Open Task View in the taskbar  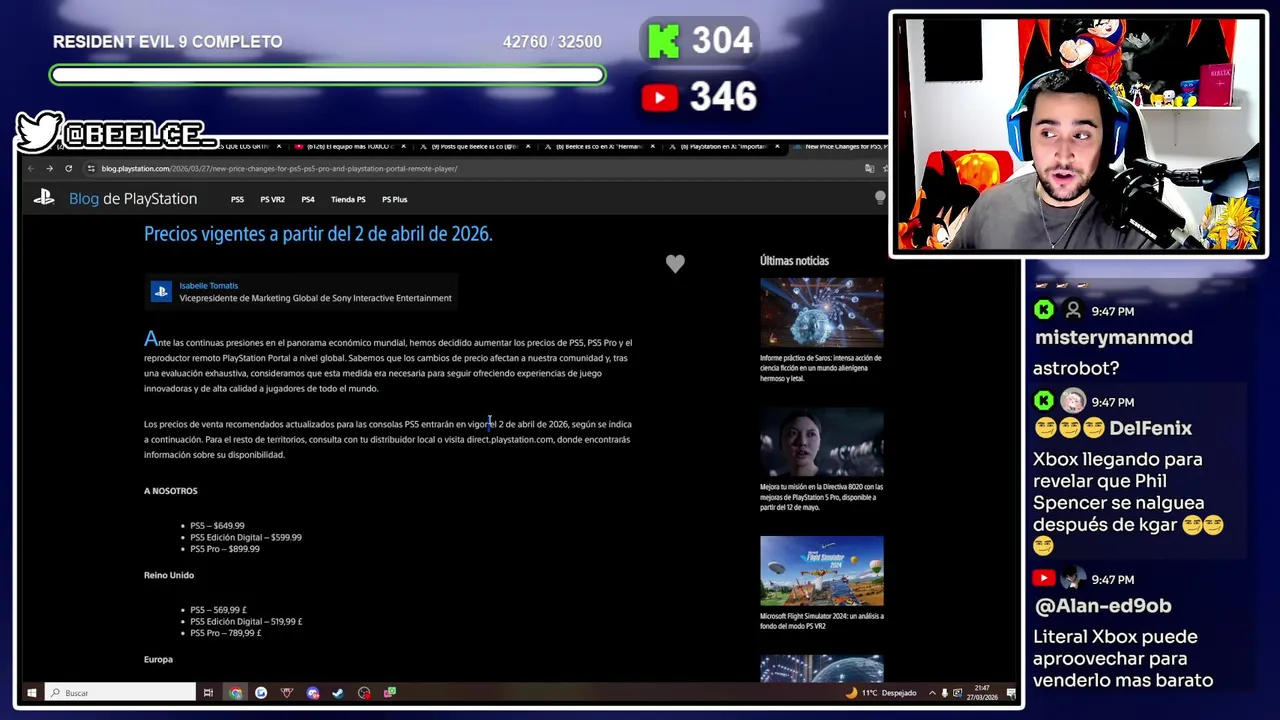pyautogui.click(x=208, y=692)
